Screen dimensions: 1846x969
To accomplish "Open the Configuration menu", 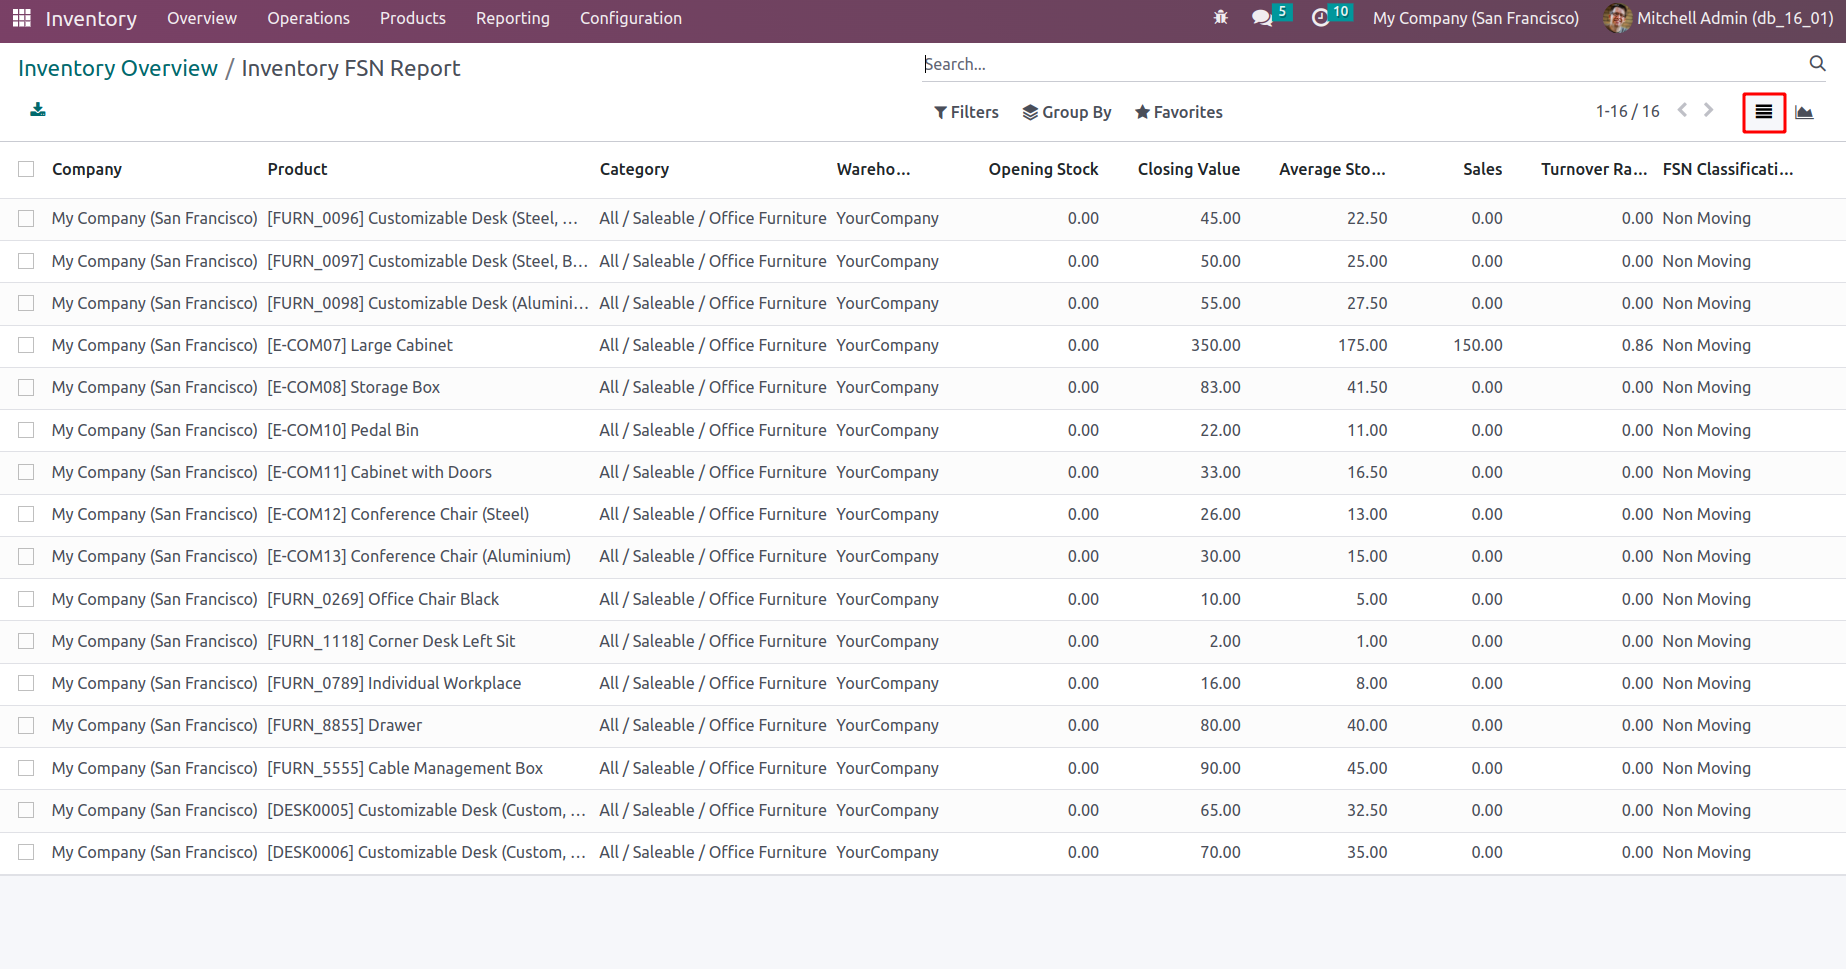I will tap(630, 18).
